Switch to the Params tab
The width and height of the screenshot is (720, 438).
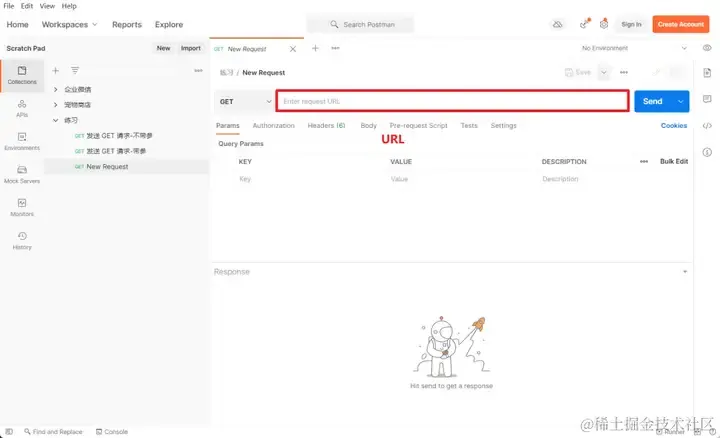point(228,125)
